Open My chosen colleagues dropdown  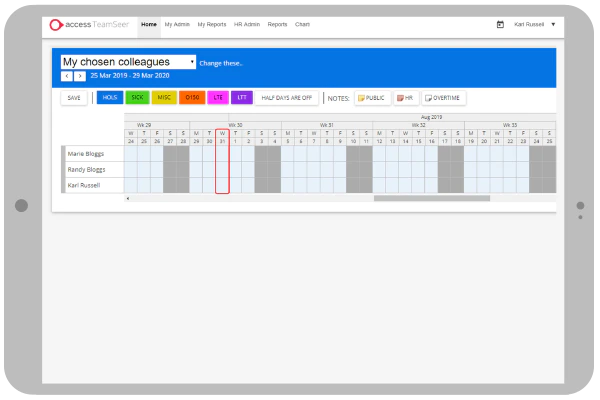click(128, 62)
